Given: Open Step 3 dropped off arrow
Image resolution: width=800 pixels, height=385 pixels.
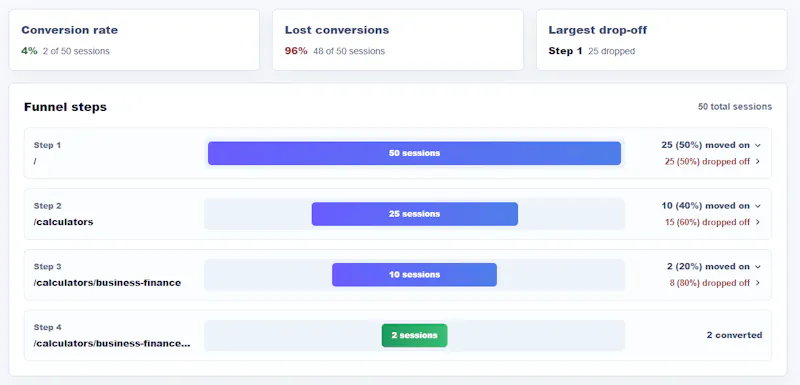Looking at the screenshot, I should (758, 283).
